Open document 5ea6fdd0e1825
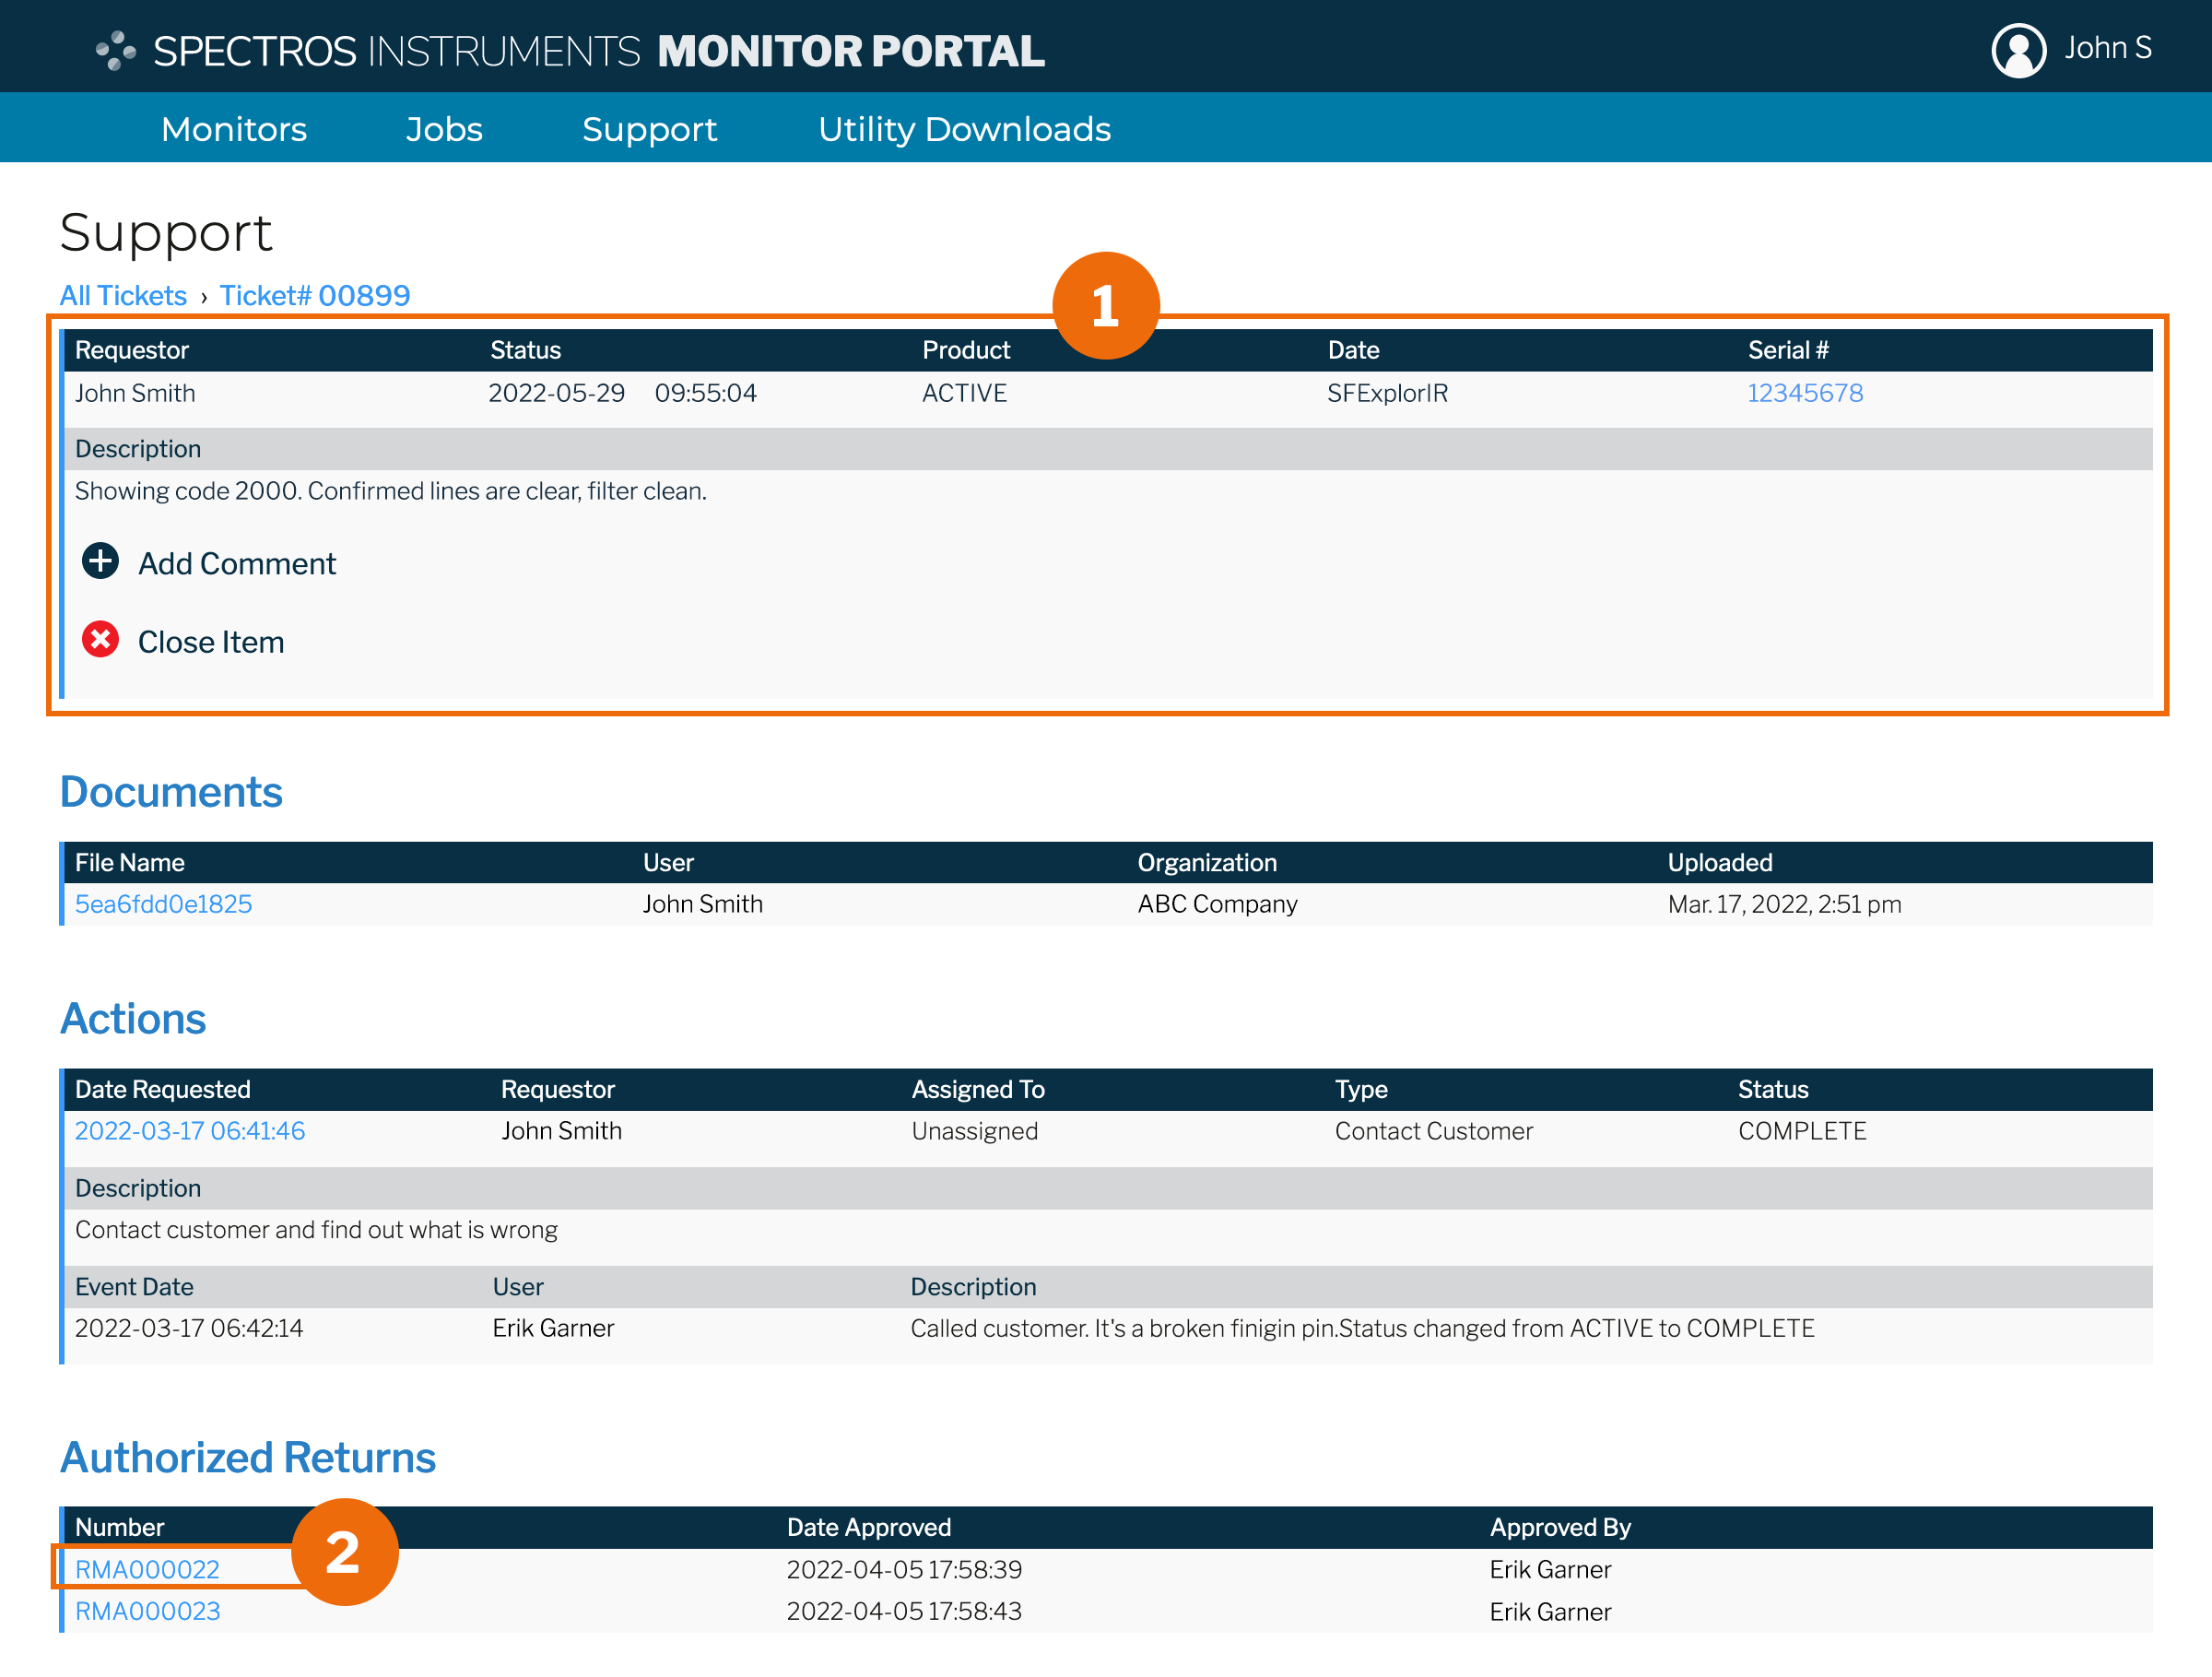The width and height of the screenshot is (2212, 1677). (163, 904)
